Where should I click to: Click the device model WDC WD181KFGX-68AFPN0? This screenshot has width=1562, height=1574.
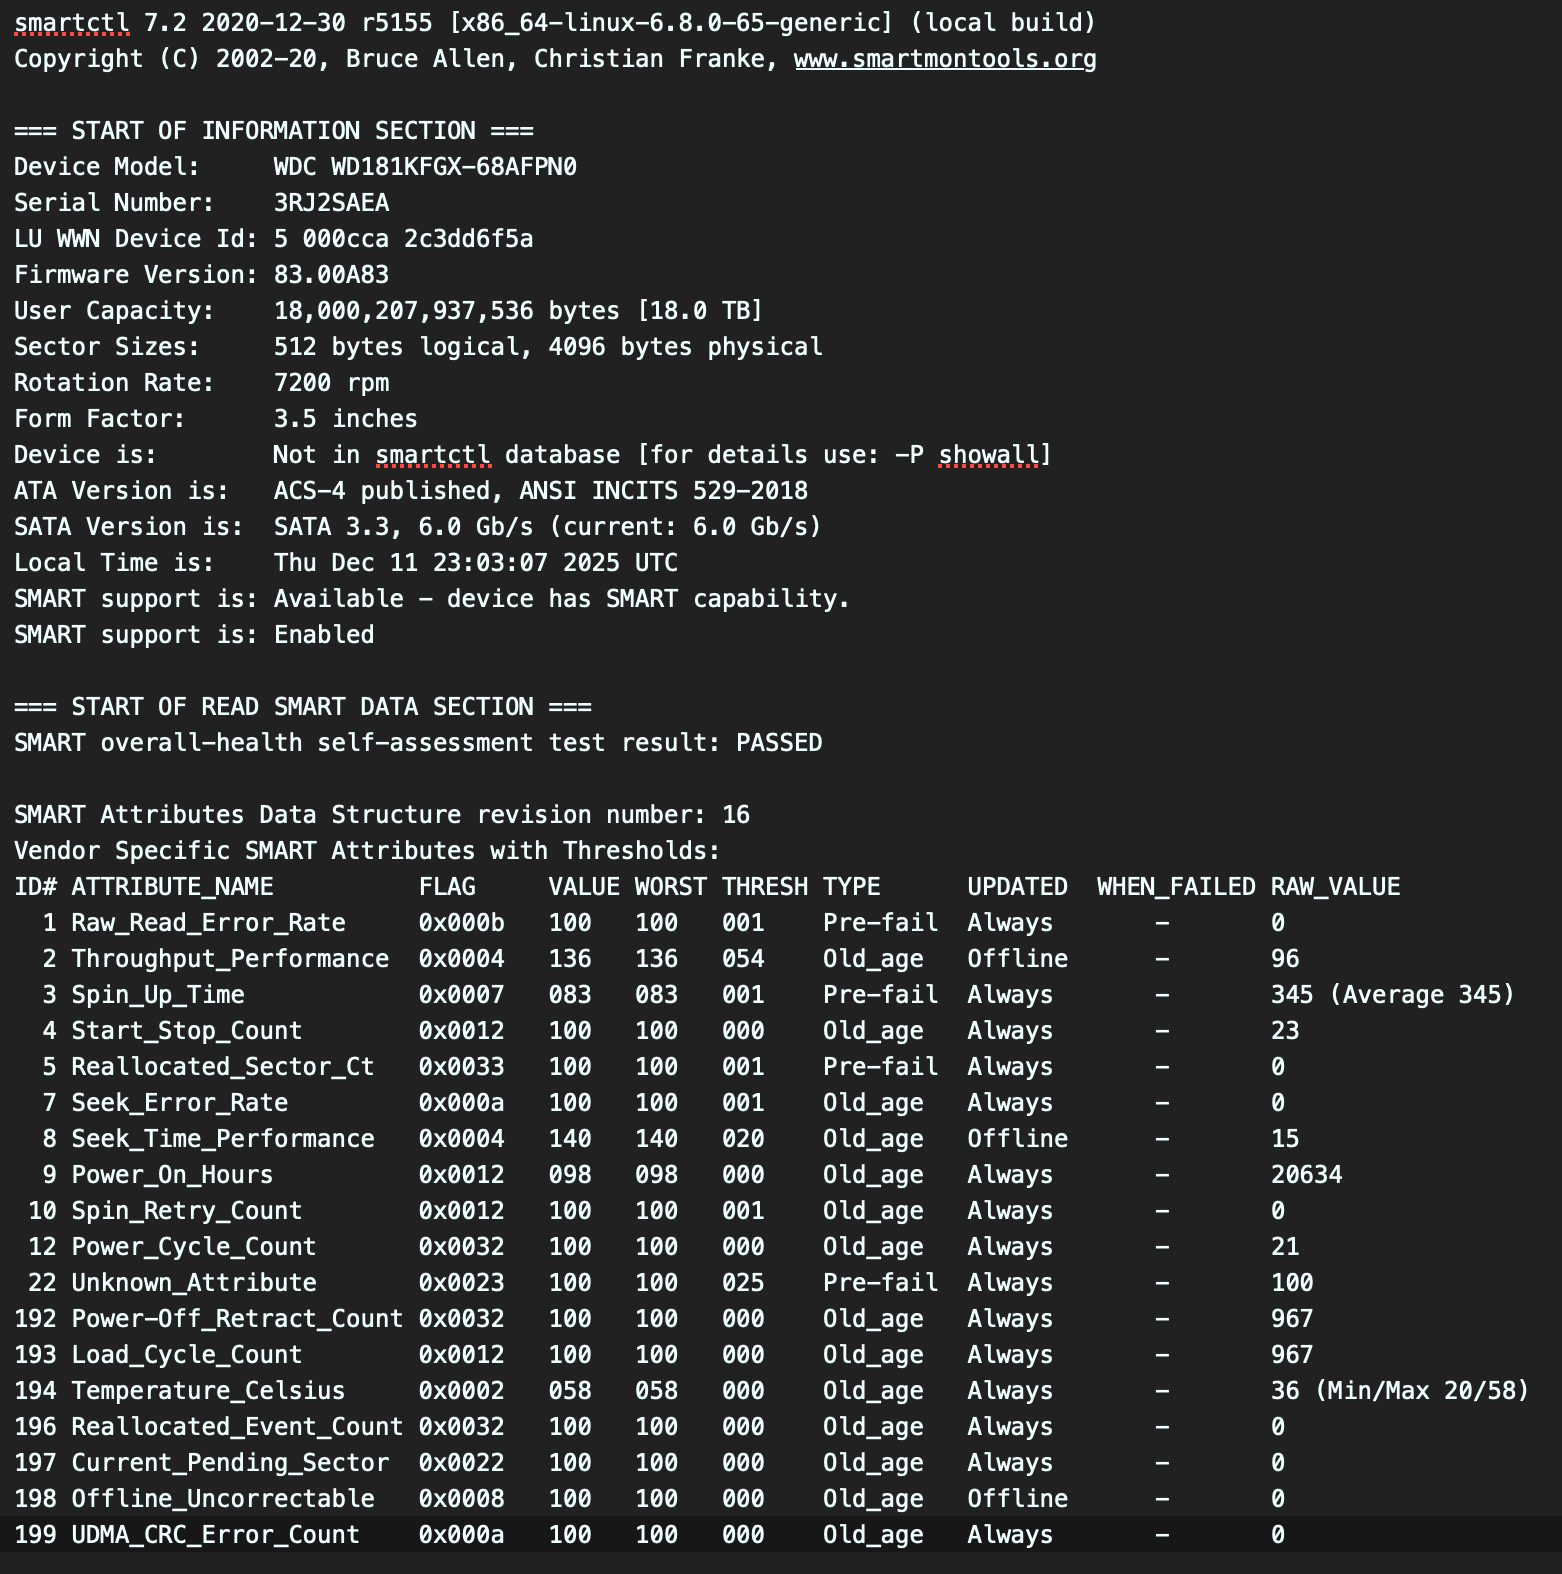(425, 167)
